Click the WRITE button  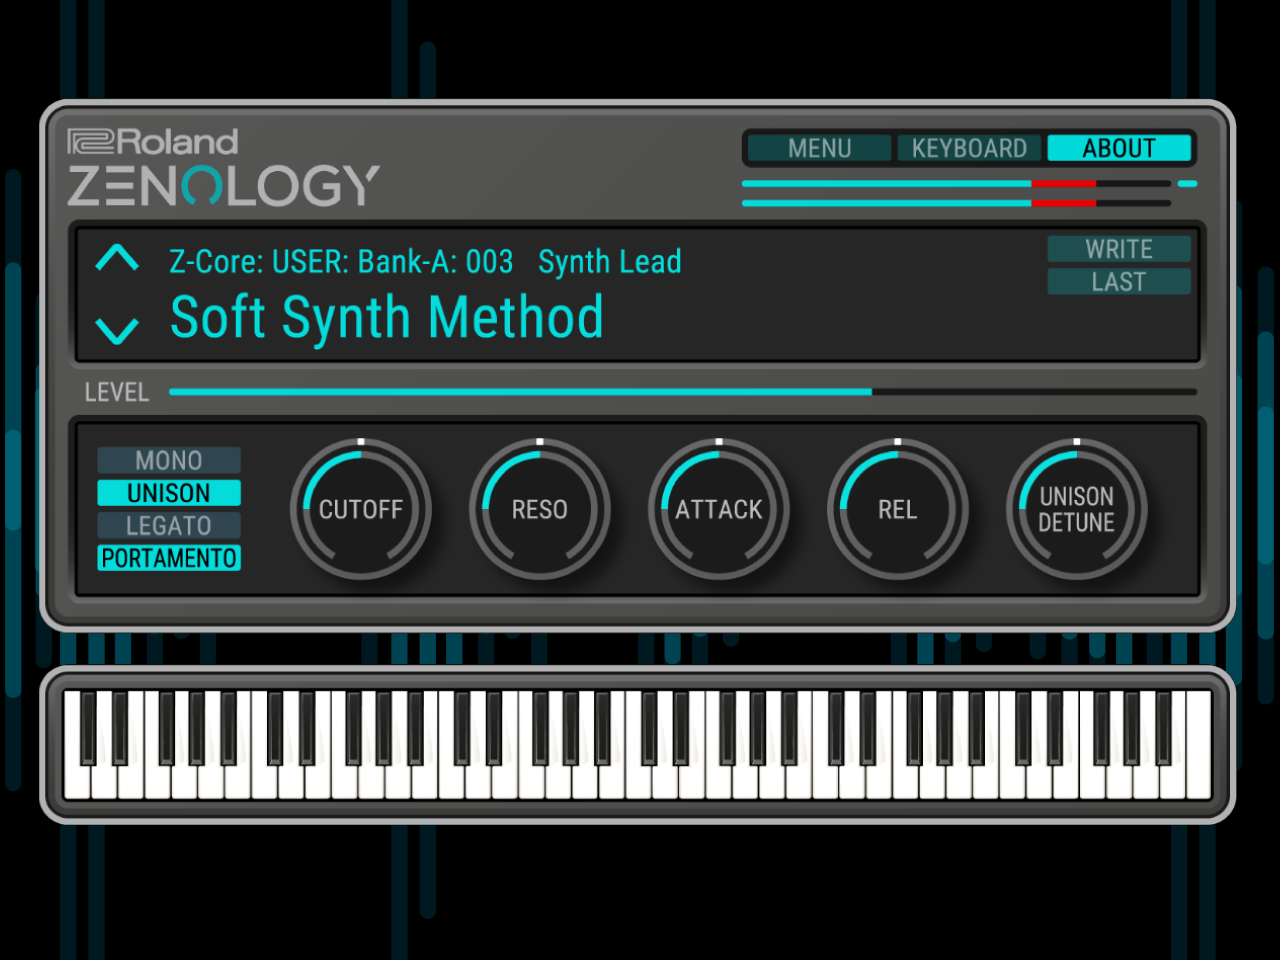pyautogui.click(x=1119, y=249)
